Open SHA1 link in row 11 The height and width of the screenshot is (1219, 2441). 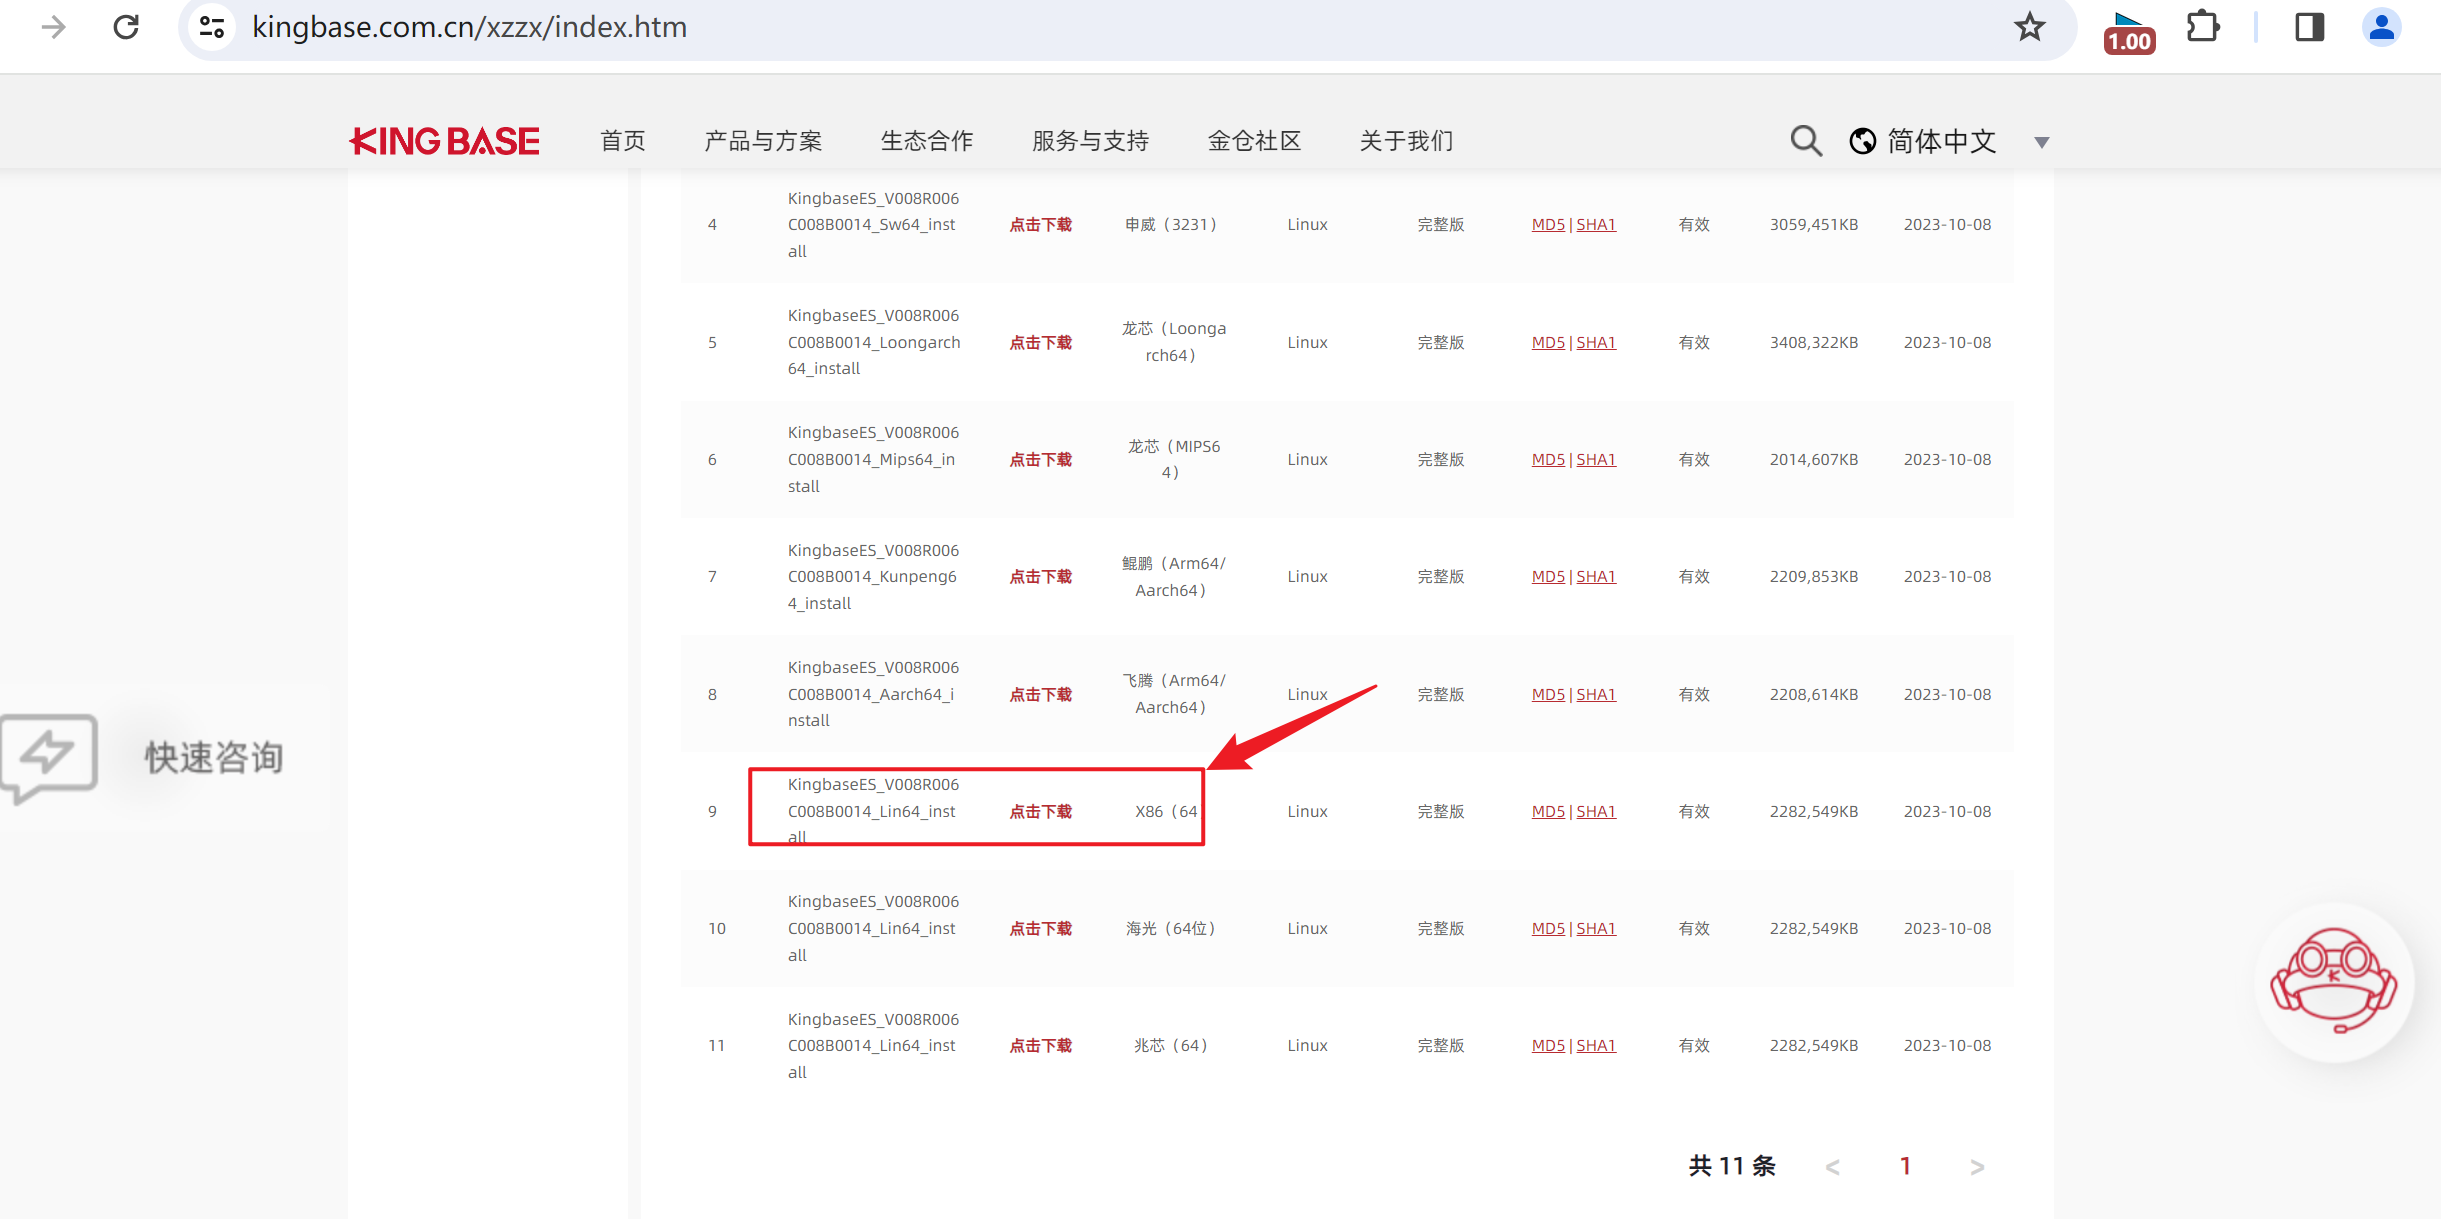click(x=1596, y=1045)
